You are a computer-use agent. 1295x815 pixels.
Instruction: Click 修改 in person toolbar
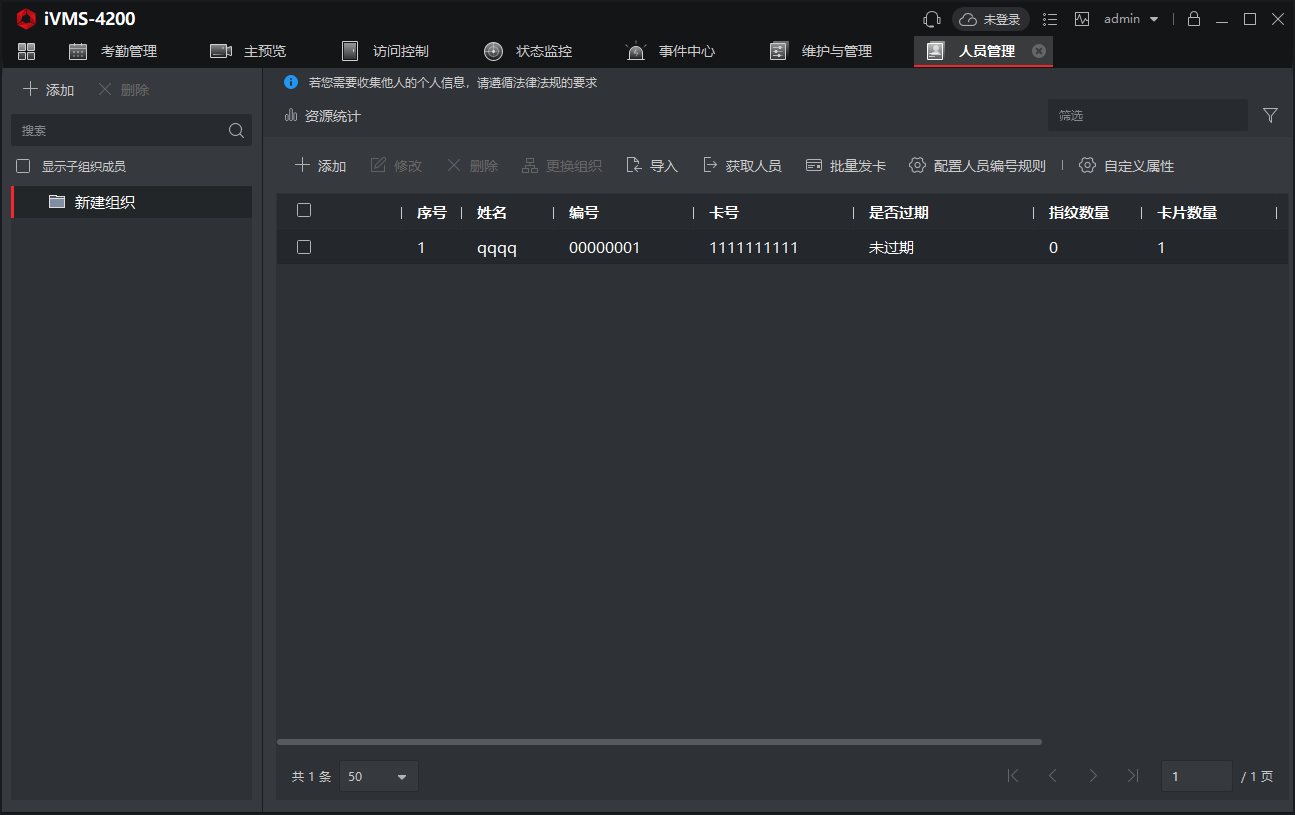(396, 166)
